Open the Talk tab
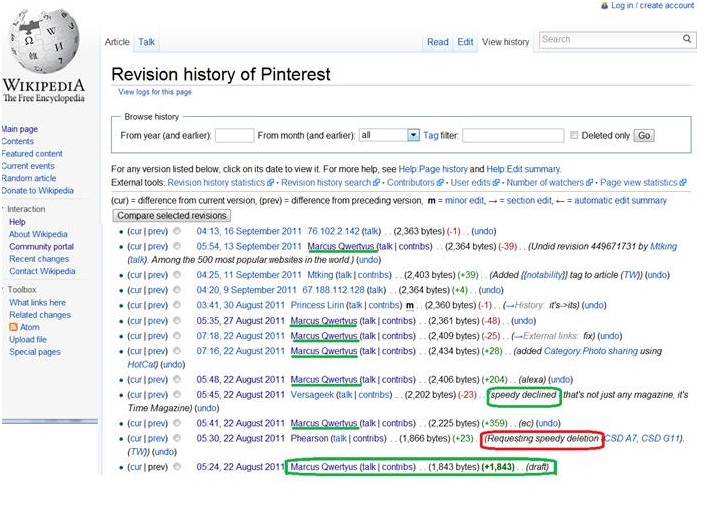724x512 pixels. click(x=146, y=42)
